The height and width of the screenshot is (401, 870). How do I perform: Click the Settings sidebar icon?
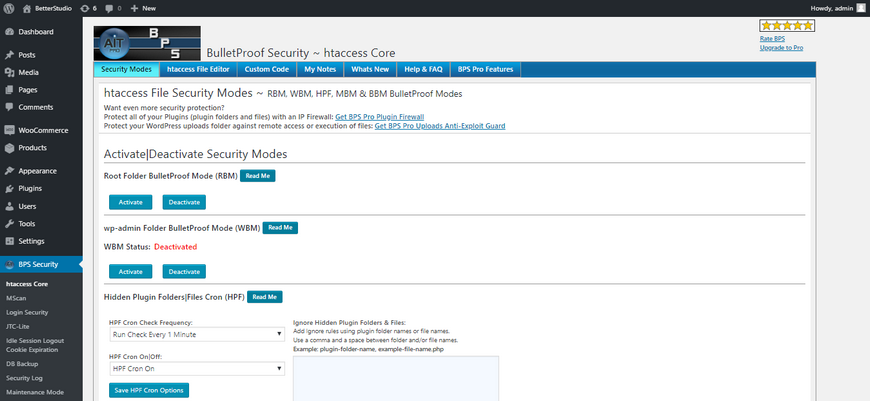coord(9,241)
